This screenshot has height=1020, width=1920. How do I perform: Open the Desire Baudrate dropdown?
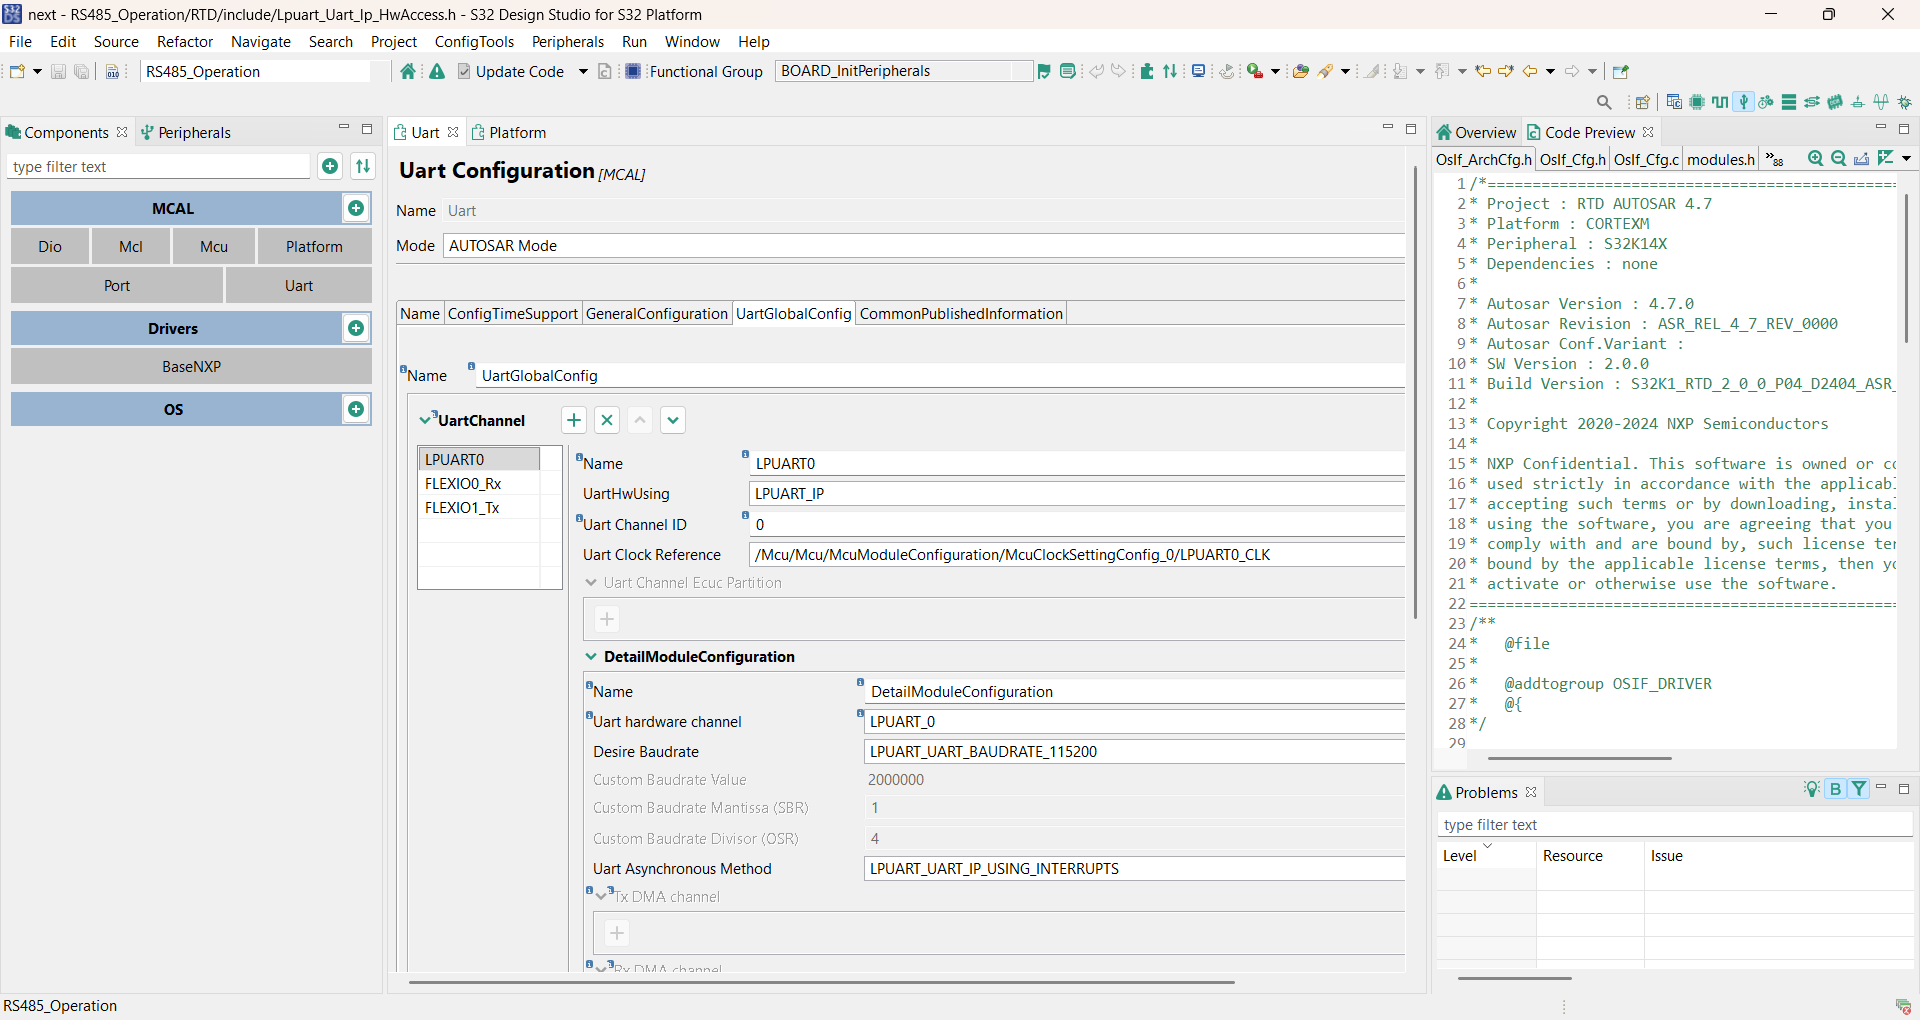(x=1134, y=752)
